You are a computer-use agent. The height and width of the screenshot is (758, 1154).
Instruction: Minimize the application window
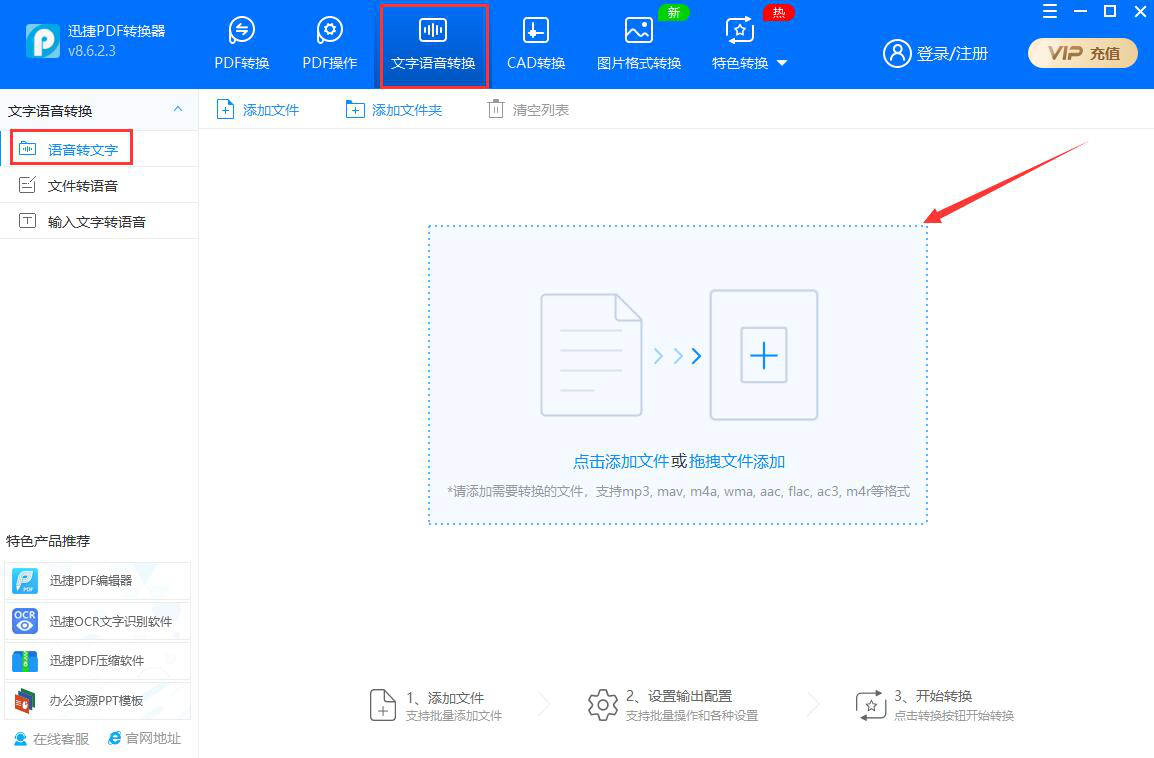point(1080,11)
